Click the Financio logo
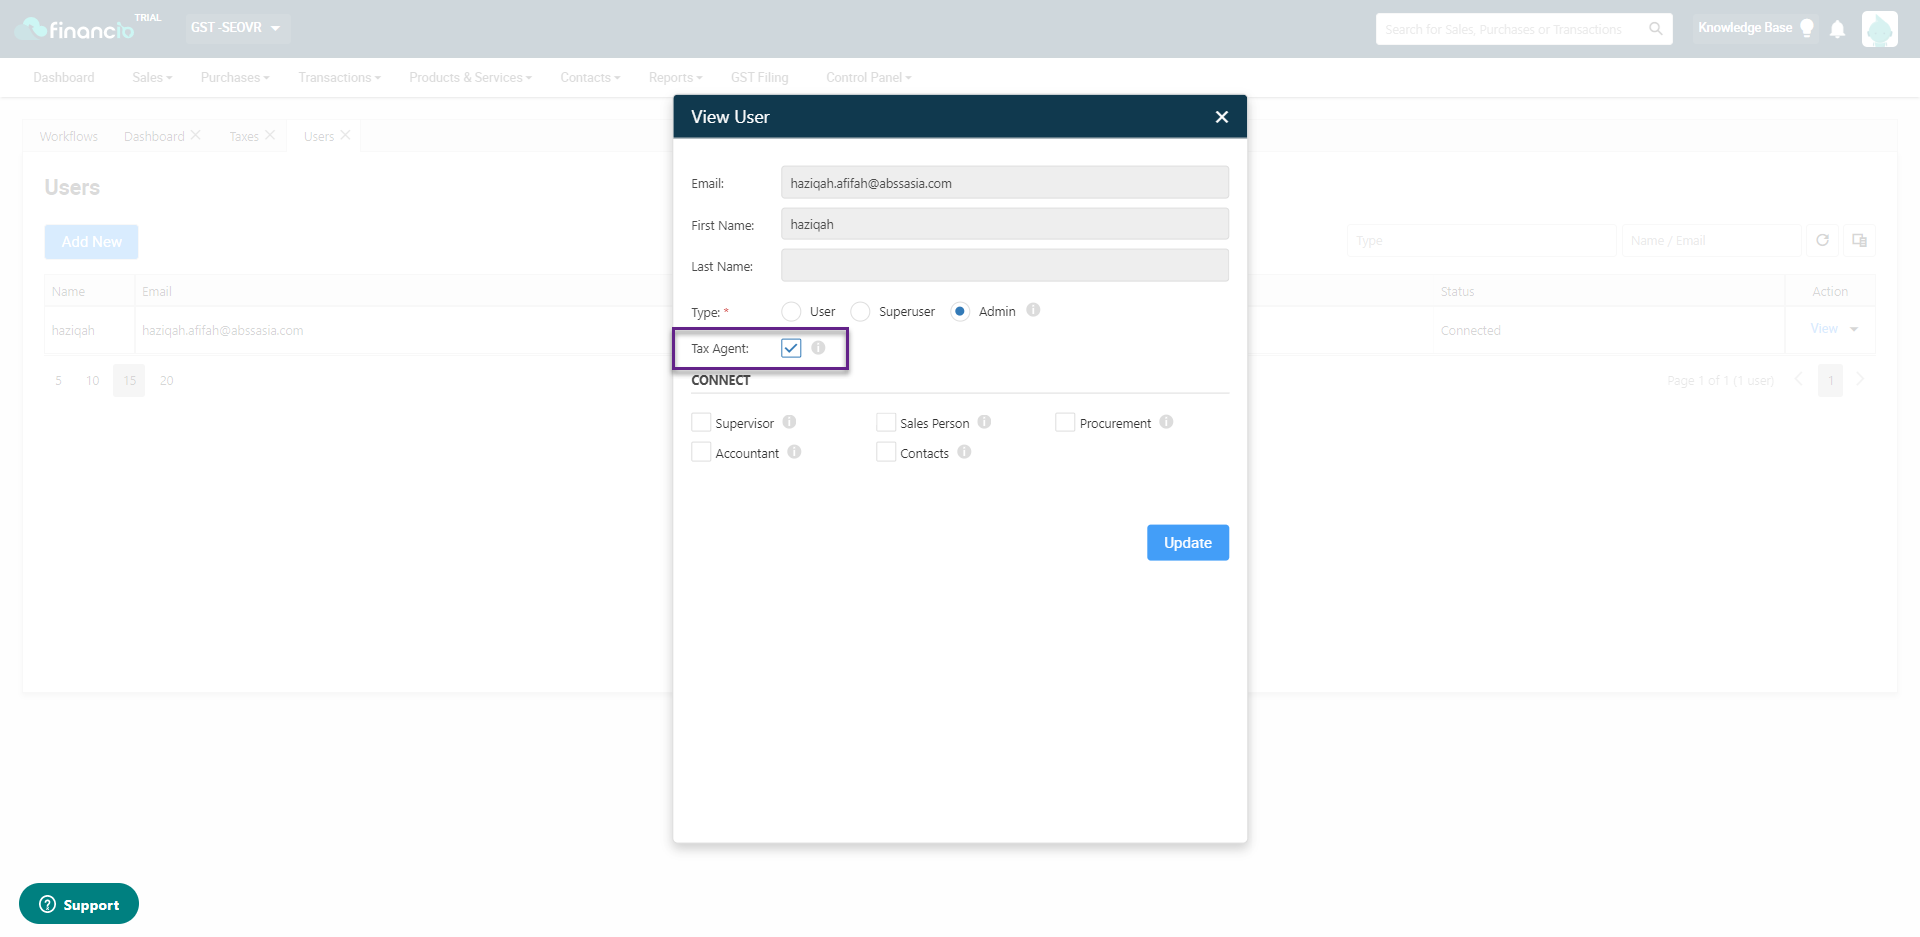Screen dimensions: 1920x937 tap(76, 29)
